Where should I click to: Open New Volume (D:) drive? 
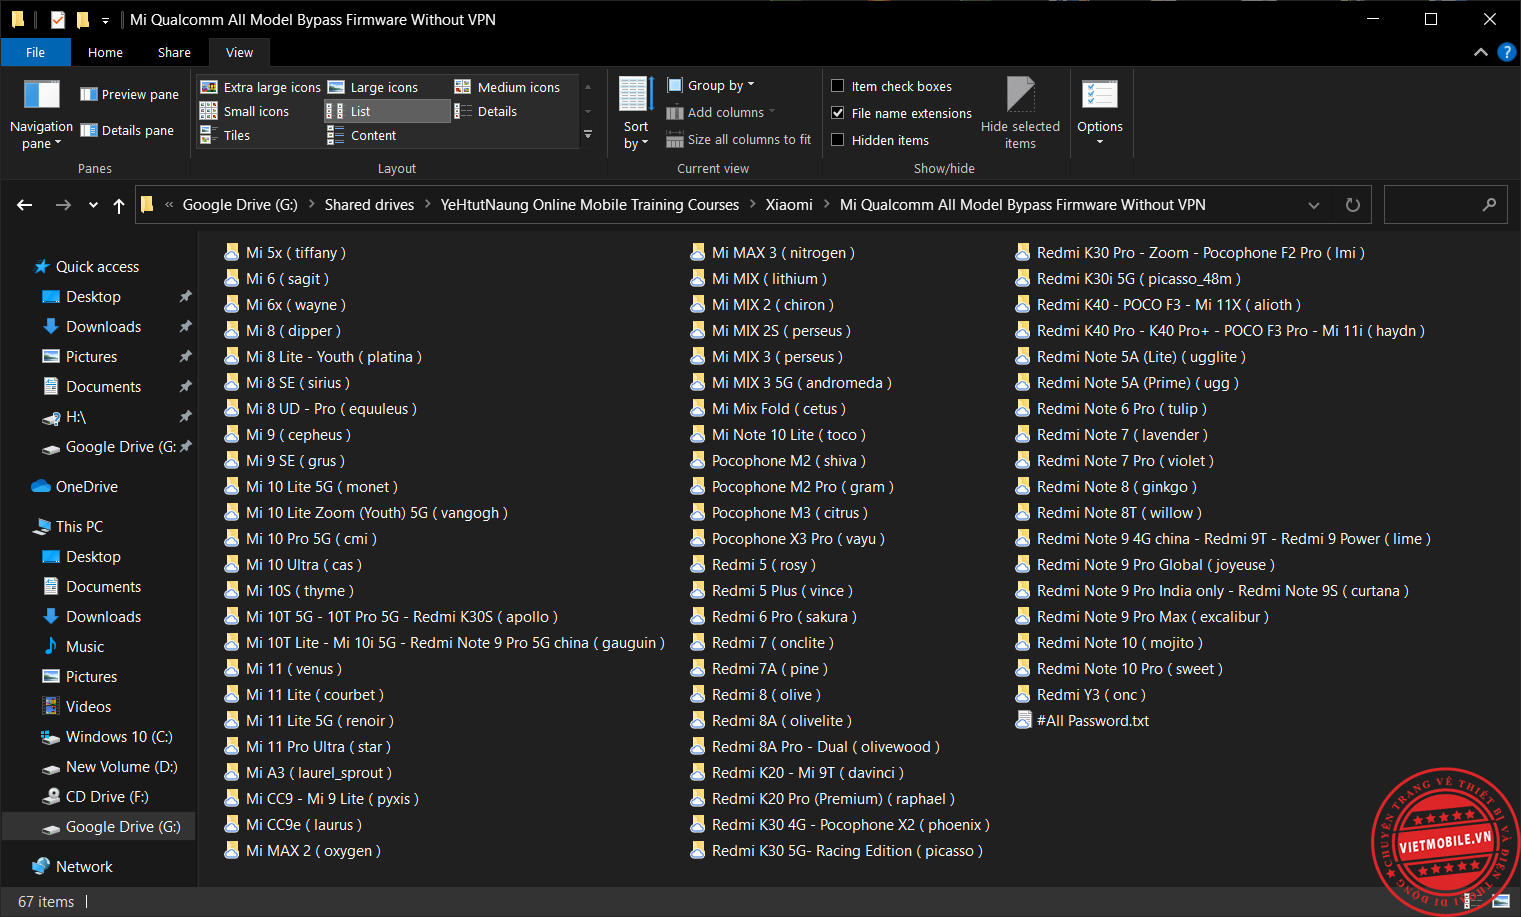[x=109, y=767]
